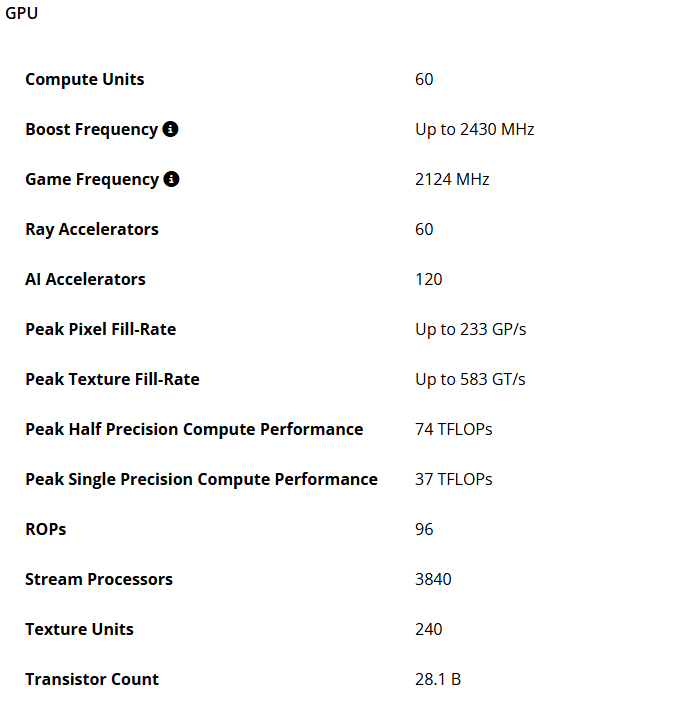Select the Compute Units label
The height and width of the screenshot is (723, 689).
(84, 79)
